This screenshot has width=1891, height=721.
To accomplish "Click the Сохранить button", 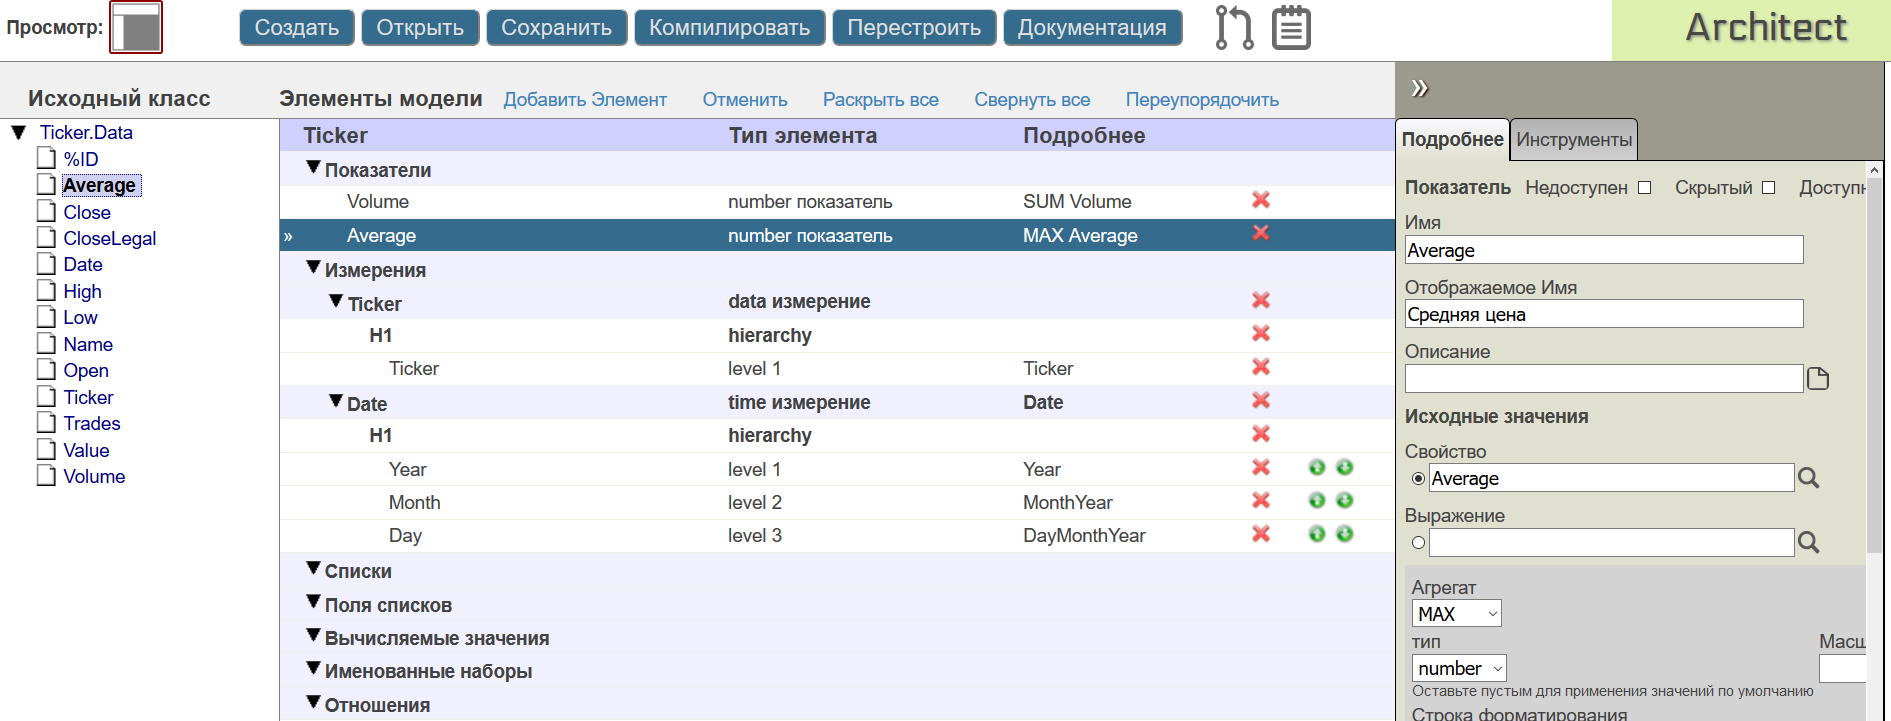I will (x=557, y=28).
